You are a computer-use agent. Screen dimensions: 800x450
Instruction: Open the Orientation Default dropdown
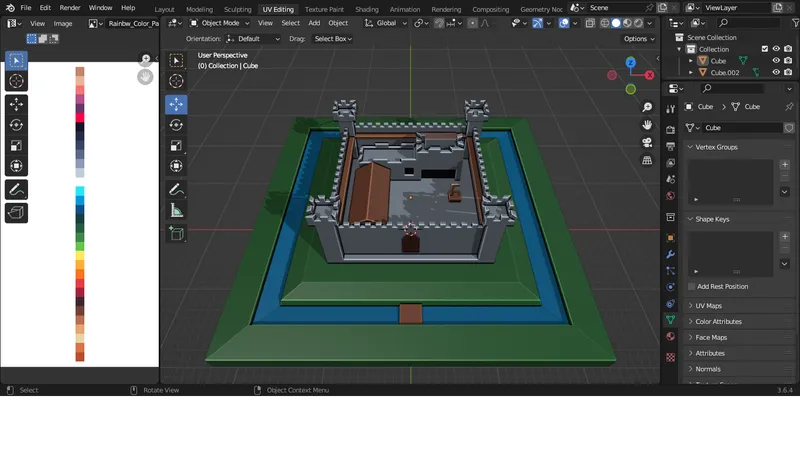pyautogui.click(x=253, y=39)
